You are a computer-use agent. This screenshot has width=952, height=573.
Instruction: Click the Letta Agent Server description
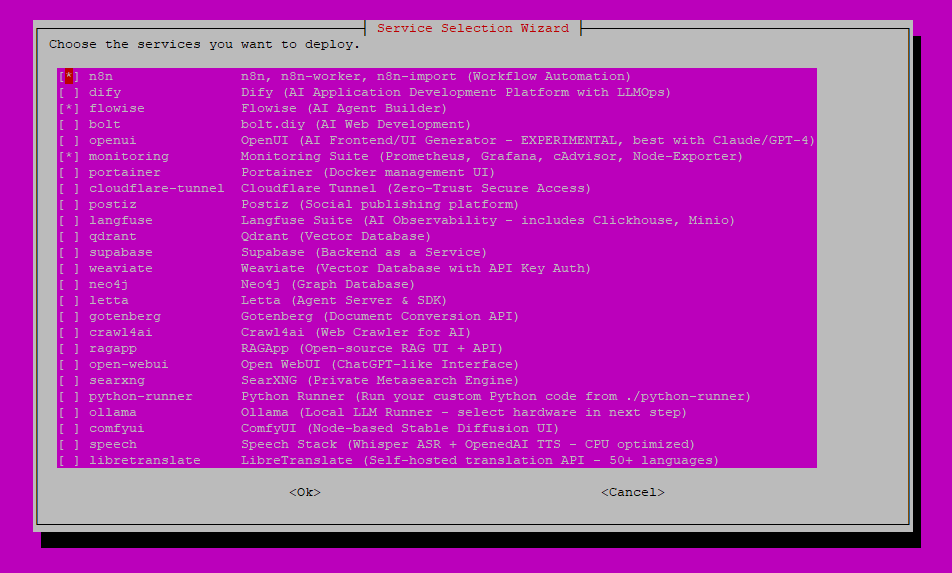[x=344, y=300]
